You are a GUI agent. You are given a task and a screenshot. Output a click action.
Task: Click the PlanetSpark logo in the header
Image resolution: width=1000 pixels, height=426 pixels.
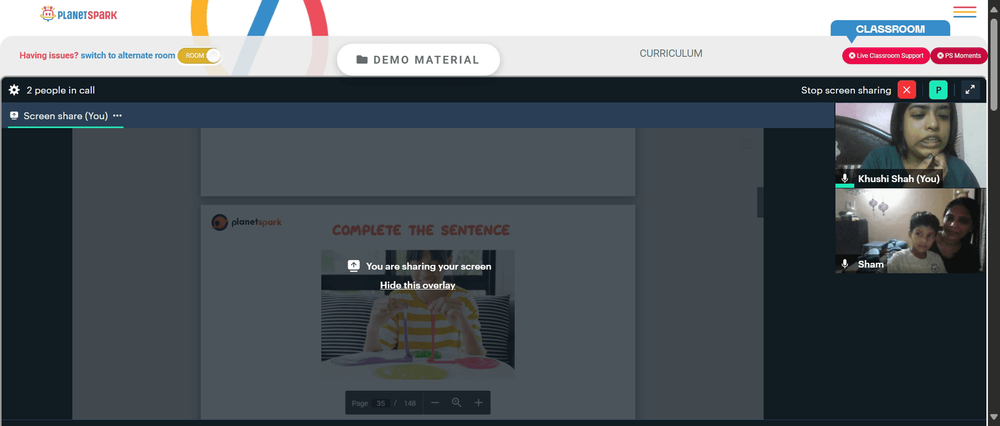[x=78, y=14]
